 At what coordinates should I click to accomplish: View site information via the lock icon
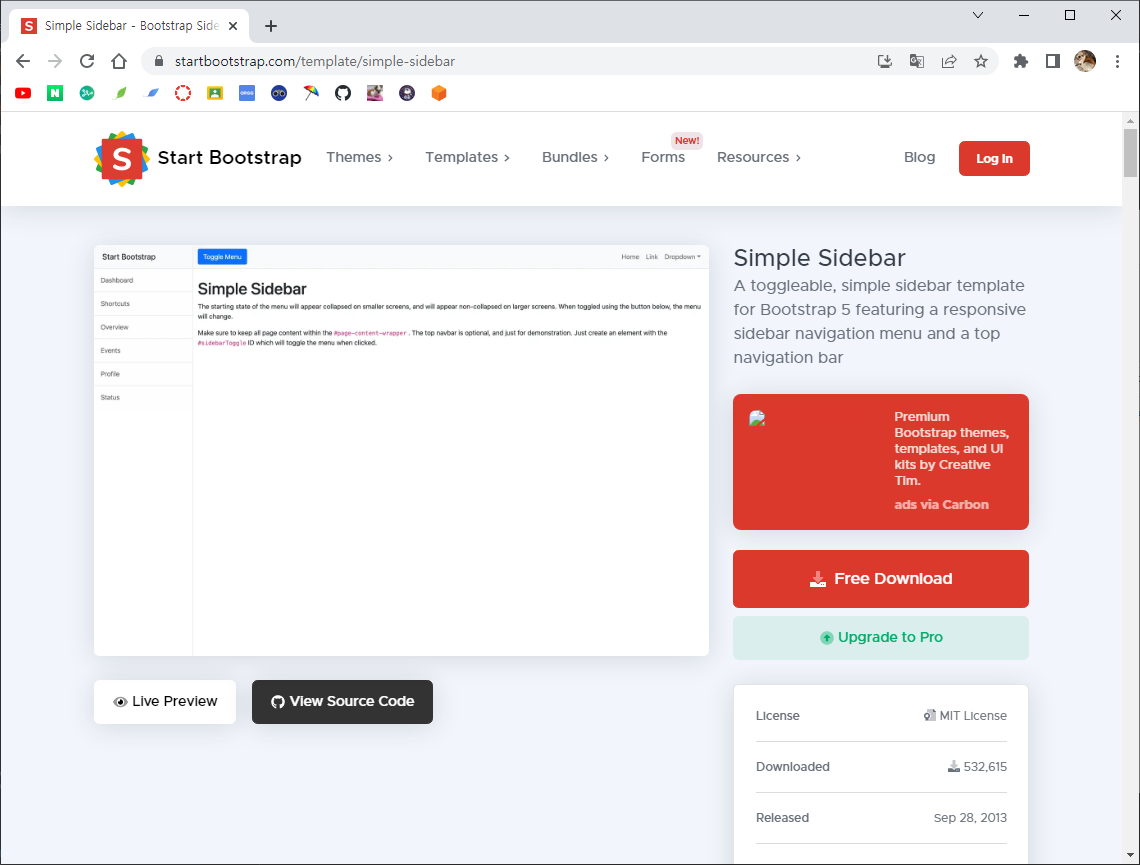(x=158, y=61)
